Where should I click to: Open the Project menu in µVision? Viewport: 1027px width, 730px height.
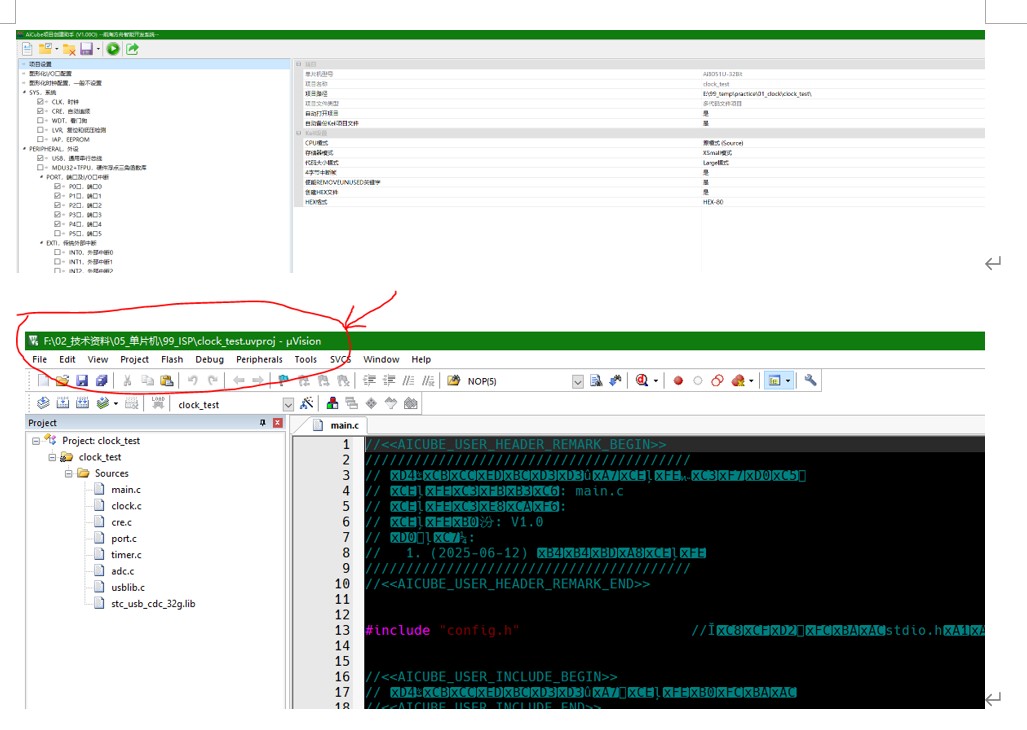pyautogui.click(x=134, y=359)
